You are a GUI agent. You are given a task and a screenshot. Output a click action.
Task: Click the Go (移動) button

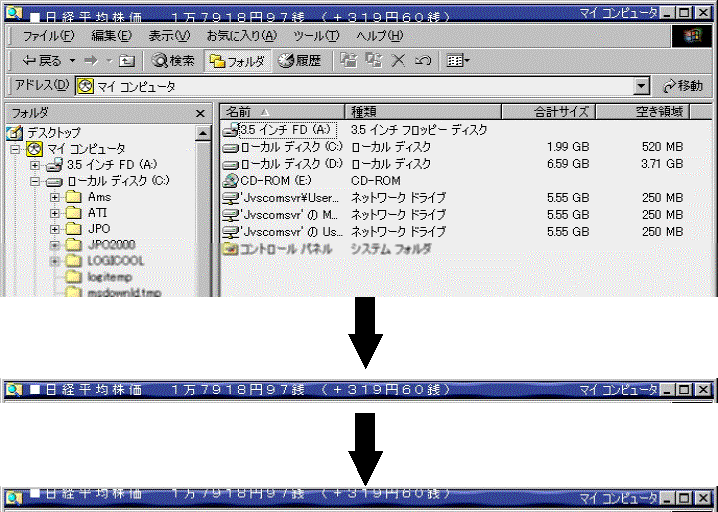click(x=684, y=87)
